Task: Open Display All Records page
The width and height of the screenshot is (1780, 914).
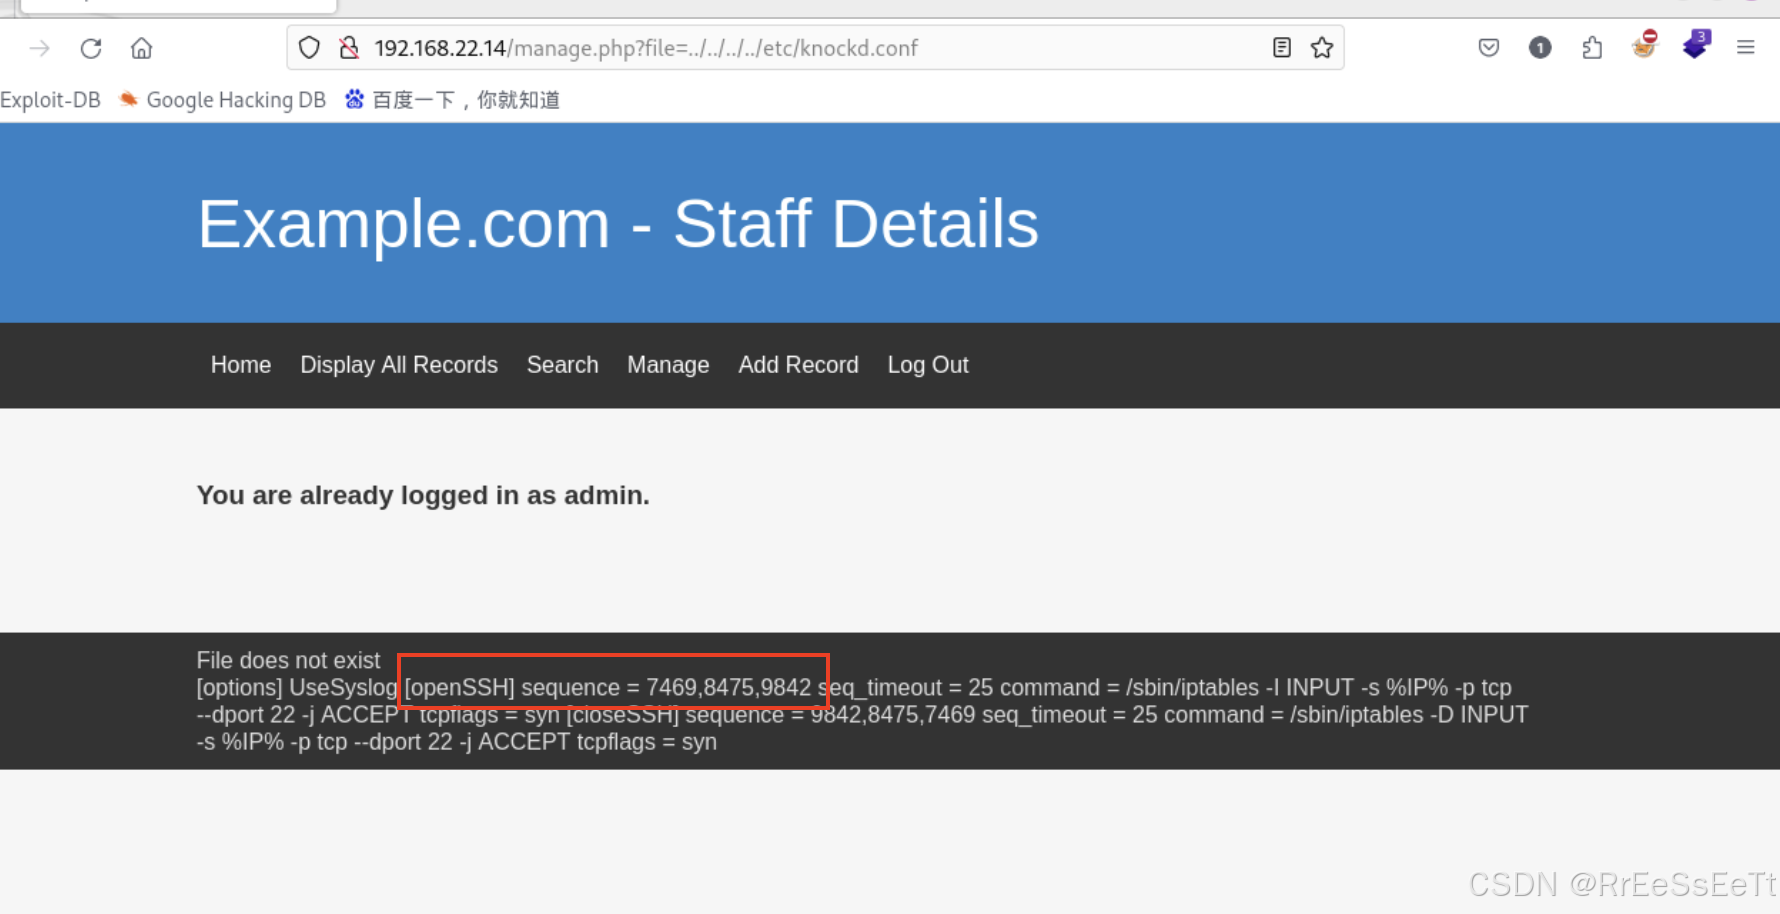Action: click(399, 365)
